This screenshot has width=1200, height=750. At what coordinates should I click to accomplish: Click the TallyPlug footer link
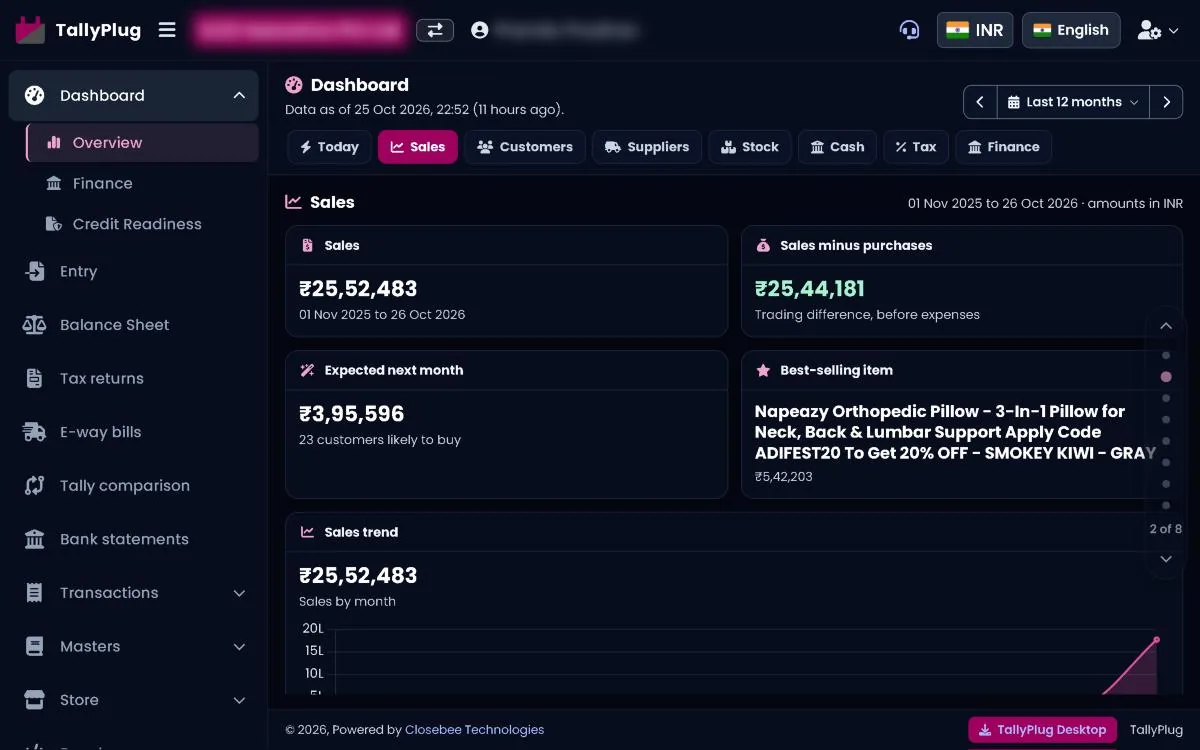pyautogui.click(x=1156, y=730)
